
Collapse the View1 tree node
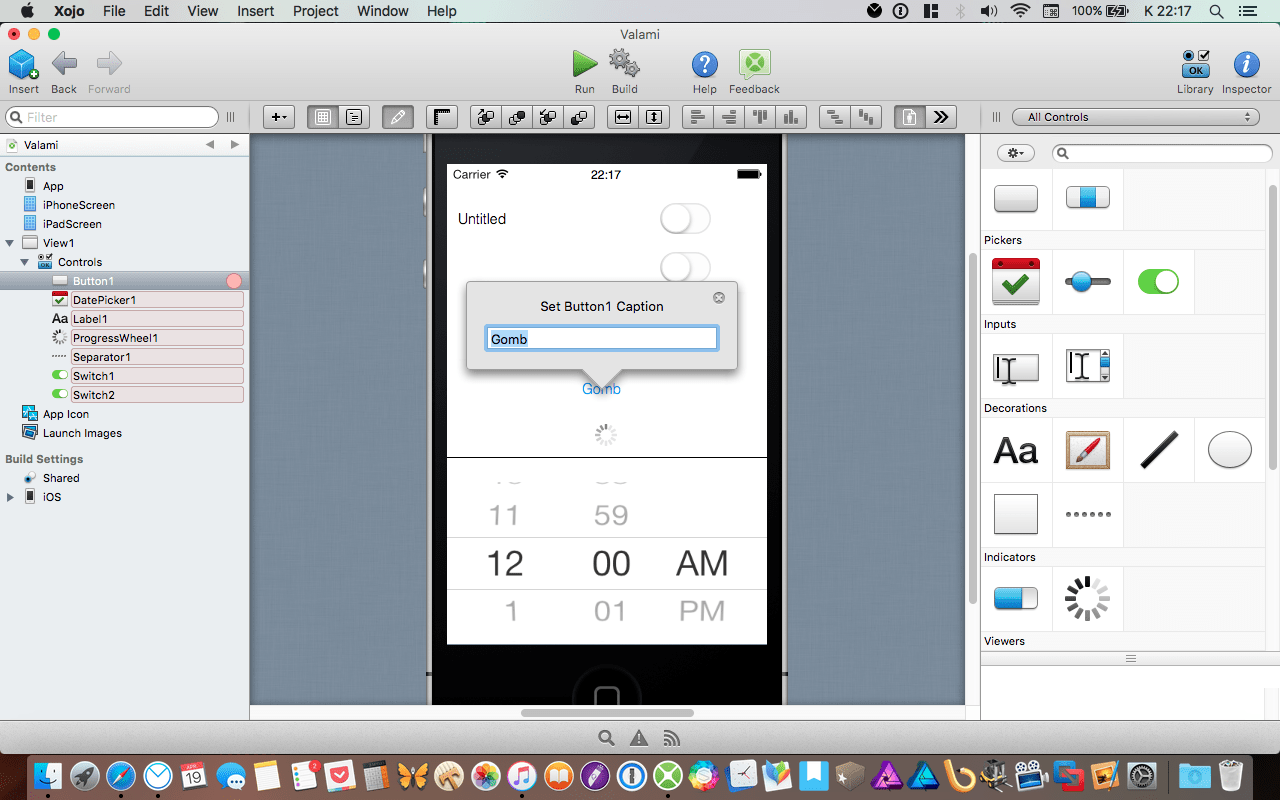[10, 243]
